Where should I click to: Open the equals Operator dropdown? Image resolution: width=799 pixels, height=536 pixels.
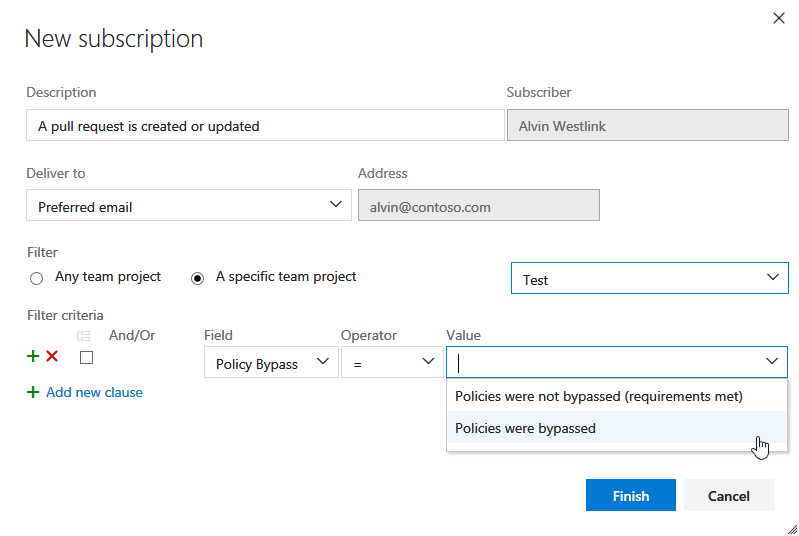point(390,363)
